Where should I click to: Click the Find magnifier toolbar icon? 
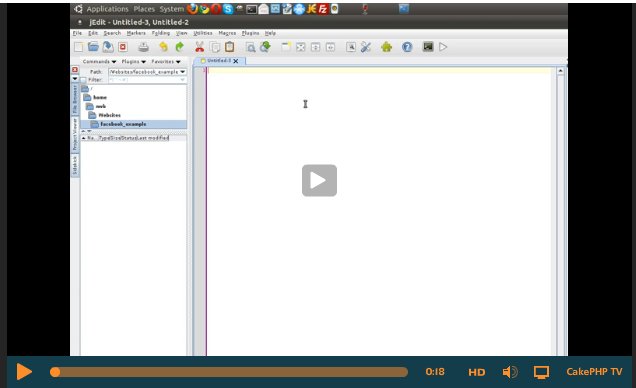pos(251,47)
